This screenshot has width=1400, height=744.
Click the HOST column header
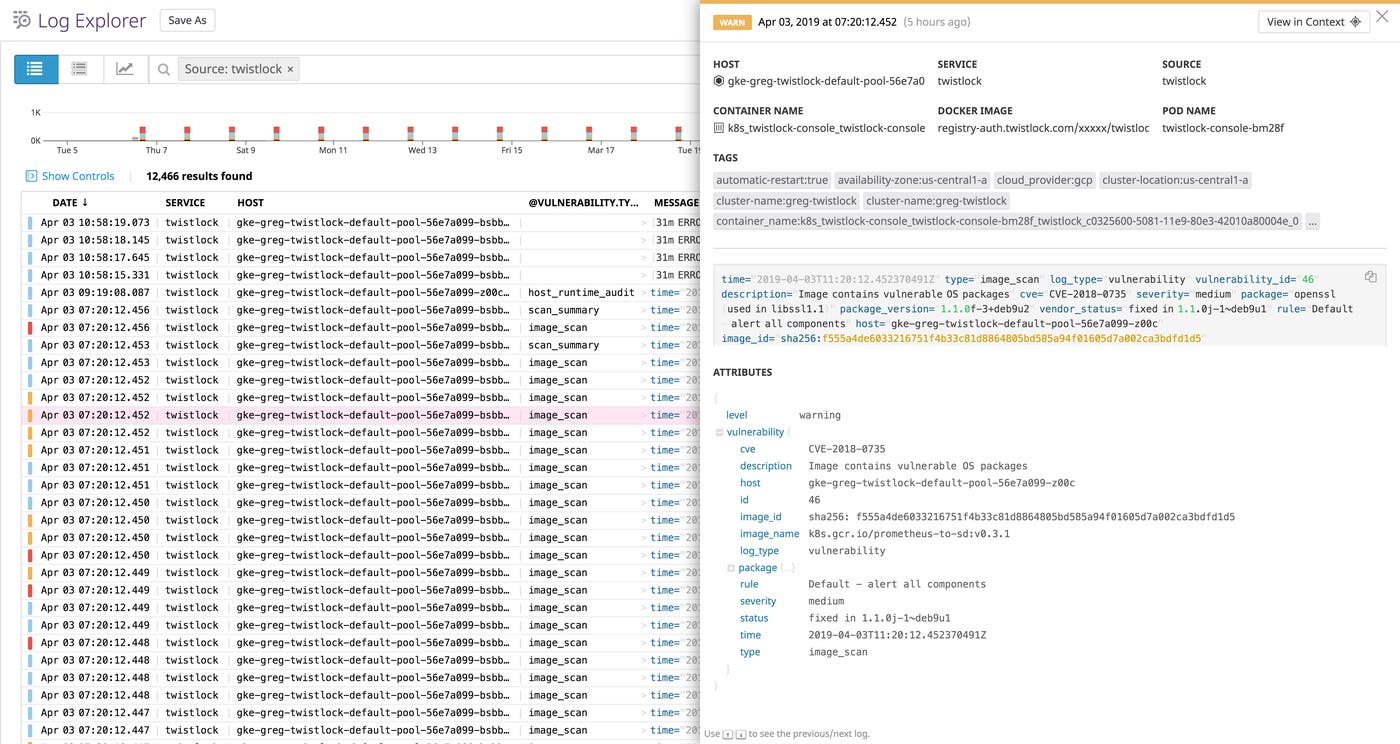point(250,203)
